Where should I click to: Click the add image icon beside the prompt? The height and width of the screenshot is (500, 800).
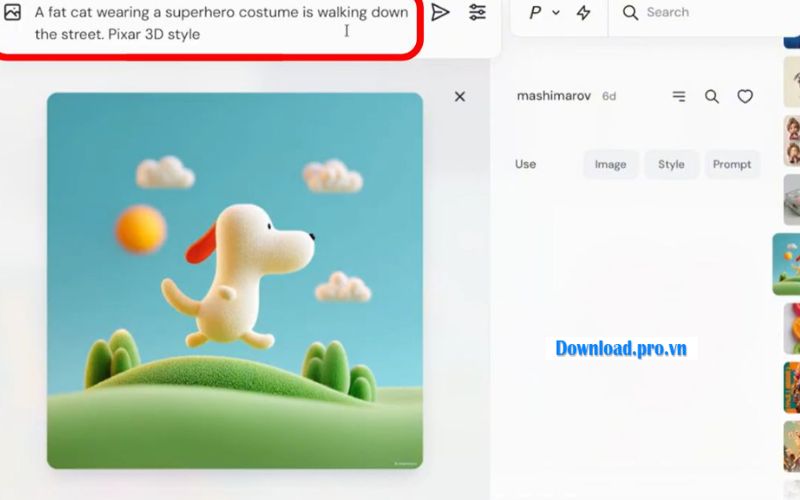point(12,13)
